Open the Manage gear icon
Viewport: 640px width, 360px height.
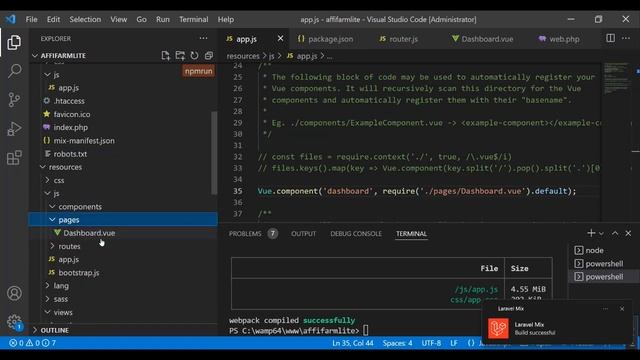click(x=14, y=322)
